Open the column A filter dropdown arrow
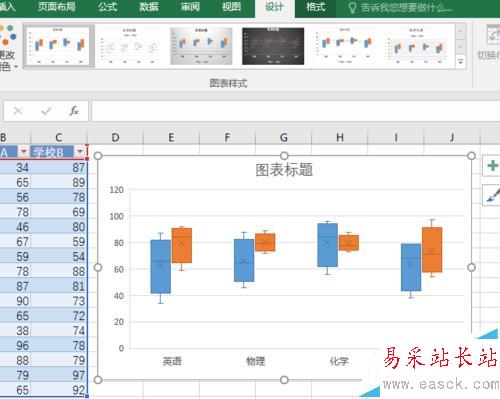The image size is (500, 399). [x=23, y=152]
